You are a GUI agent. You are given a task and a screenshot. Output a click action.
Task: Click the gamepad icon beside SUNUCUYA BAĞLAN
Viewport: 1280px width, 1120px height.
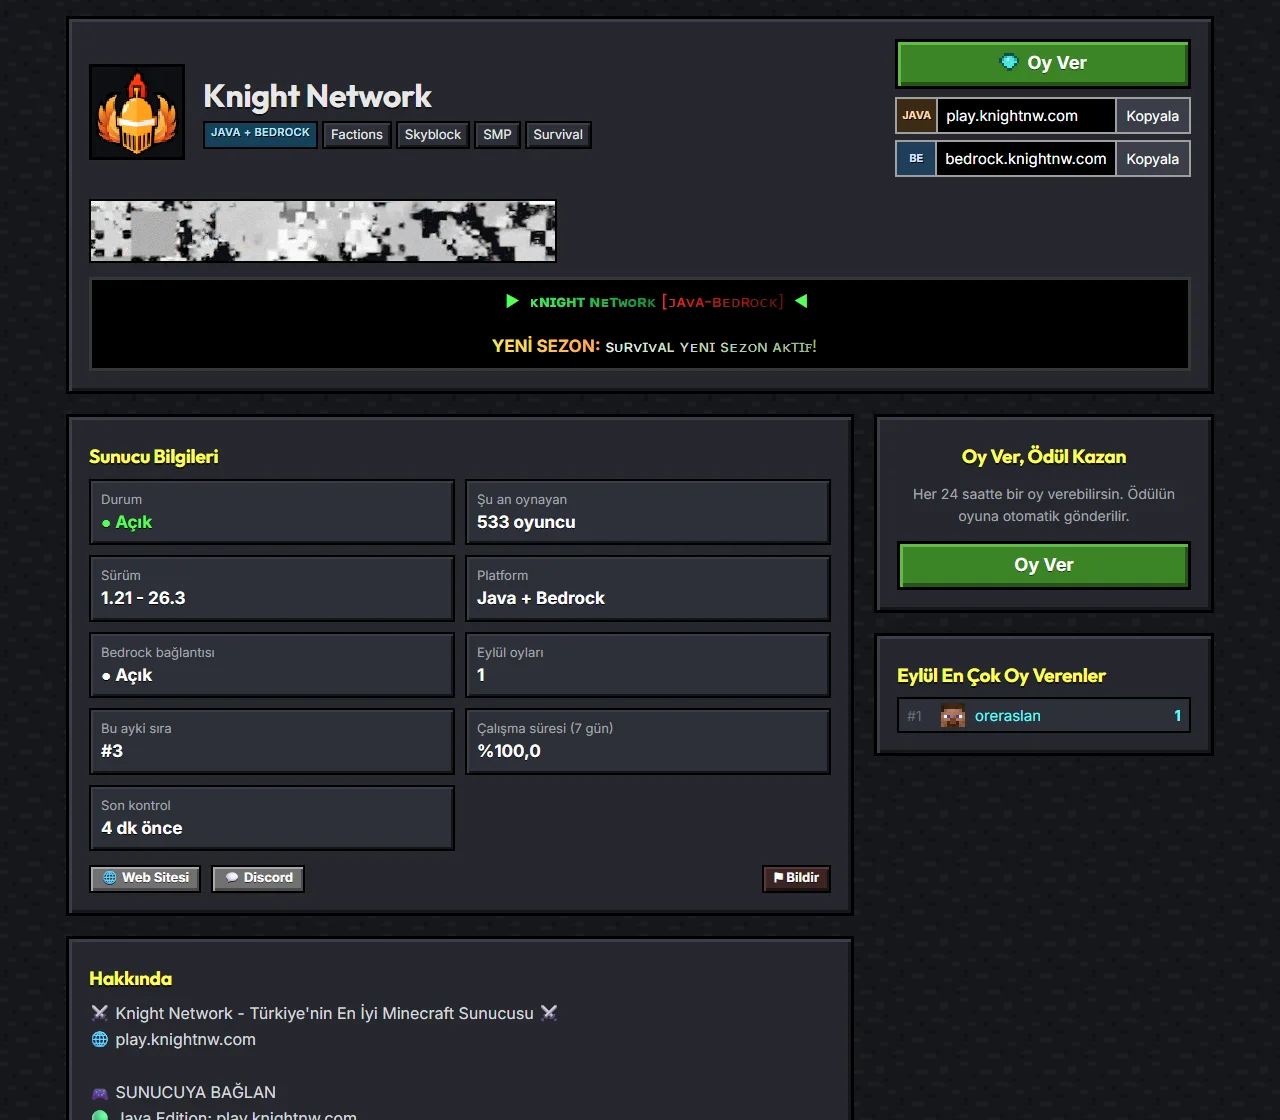coord(100,1093)
